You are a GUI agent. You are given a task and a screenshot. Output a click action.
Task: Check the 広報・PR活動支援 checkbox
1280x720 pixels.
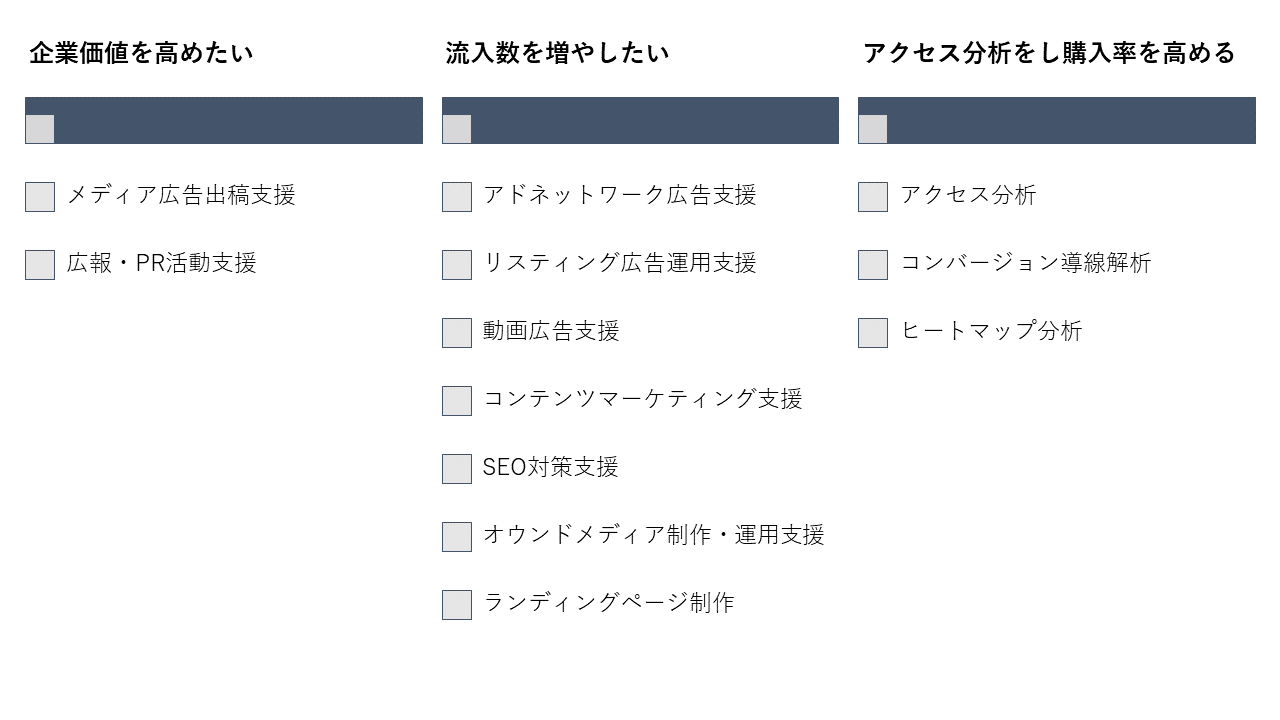click(x=40, y=265)
